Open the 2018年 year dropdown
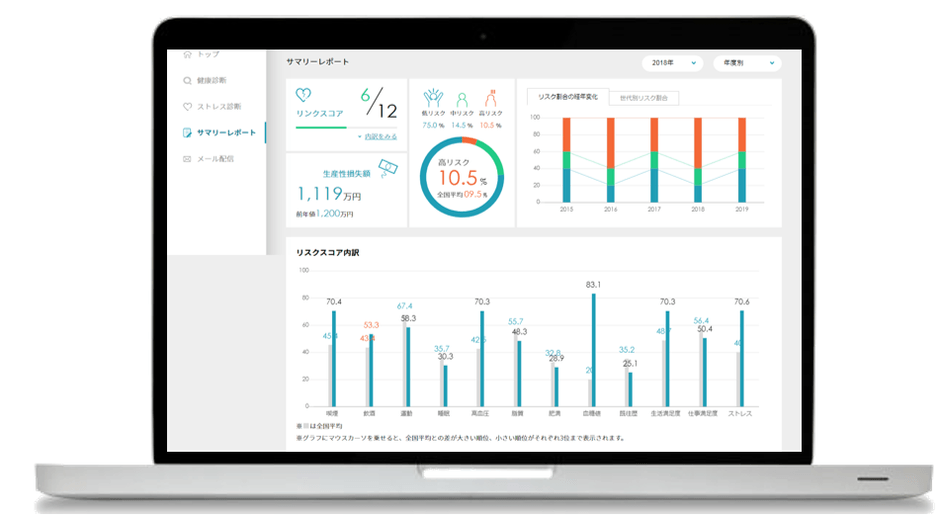This screenshot has height=525, width=940. pyautogui.click(x=673, y=63)
